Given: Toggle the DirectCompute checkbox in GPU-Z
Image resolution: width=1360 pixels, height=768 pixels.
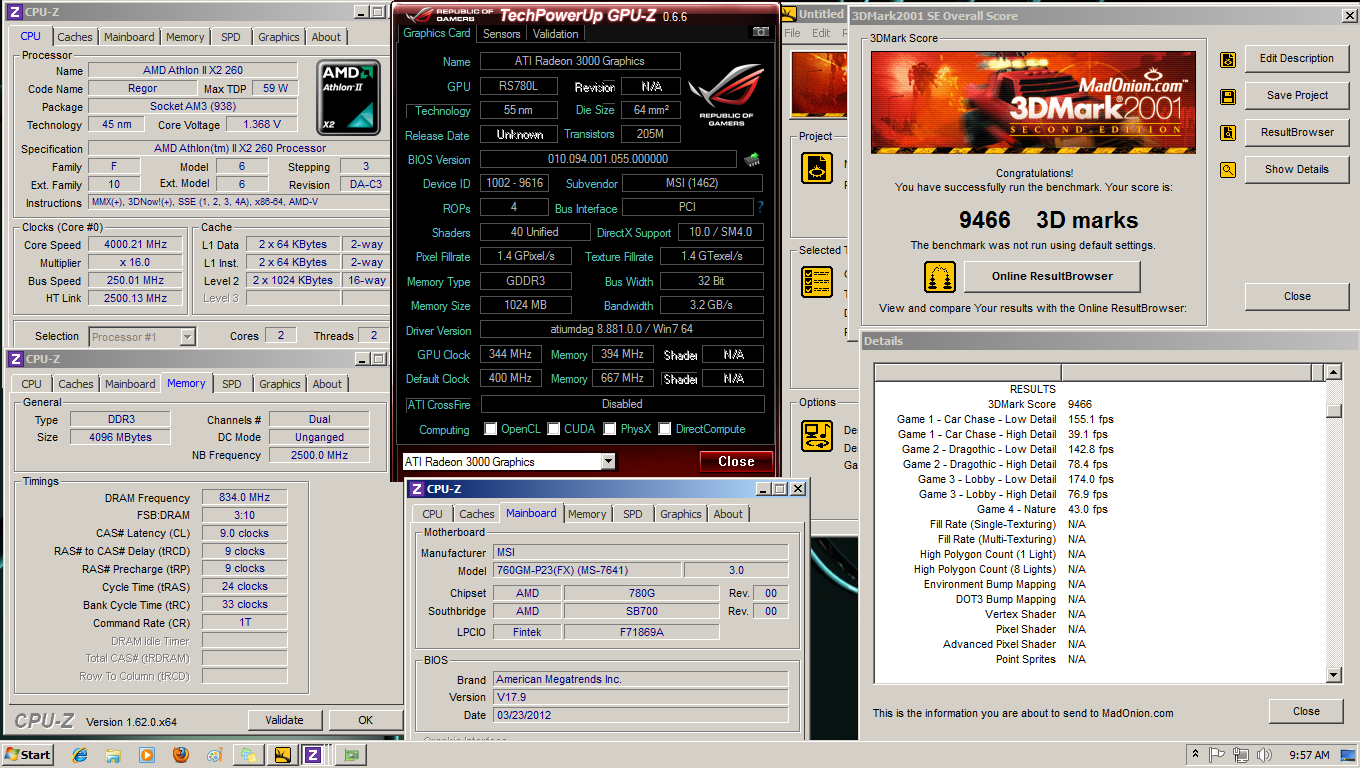Looking at the screenshot, I should pyautogui.click(x=665, y=429).
